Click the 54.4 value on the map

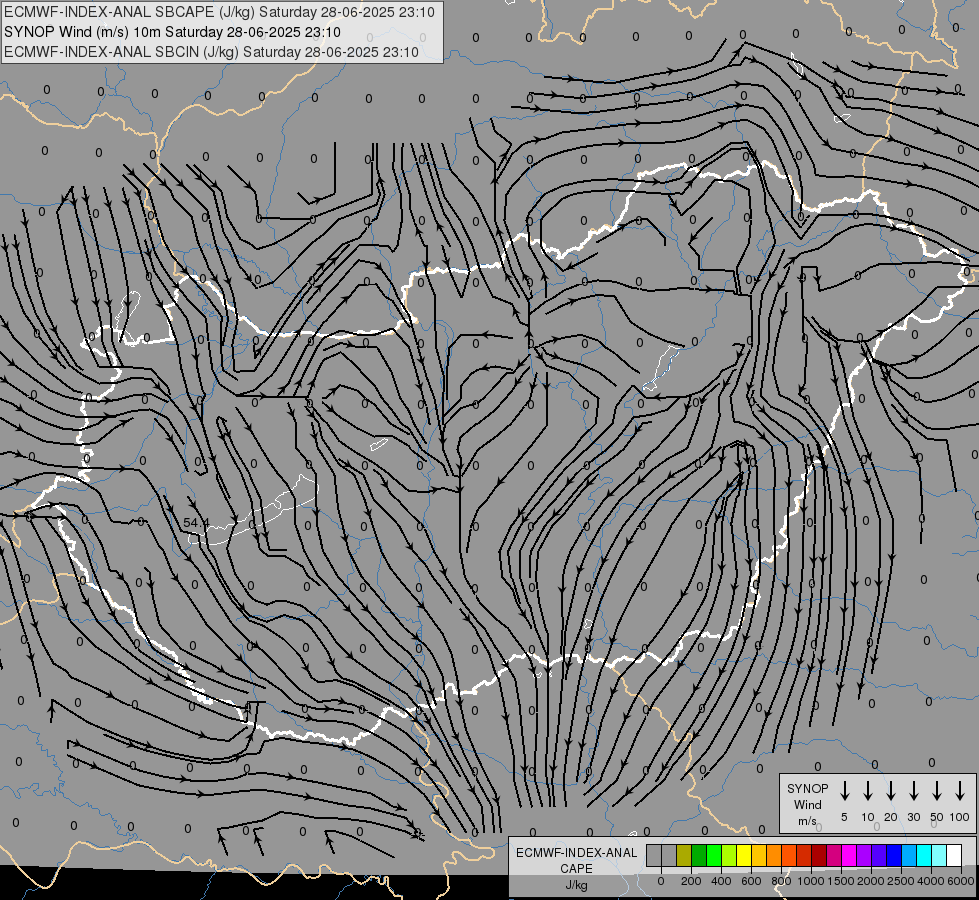pyautogui.click(x=196, y=522)
